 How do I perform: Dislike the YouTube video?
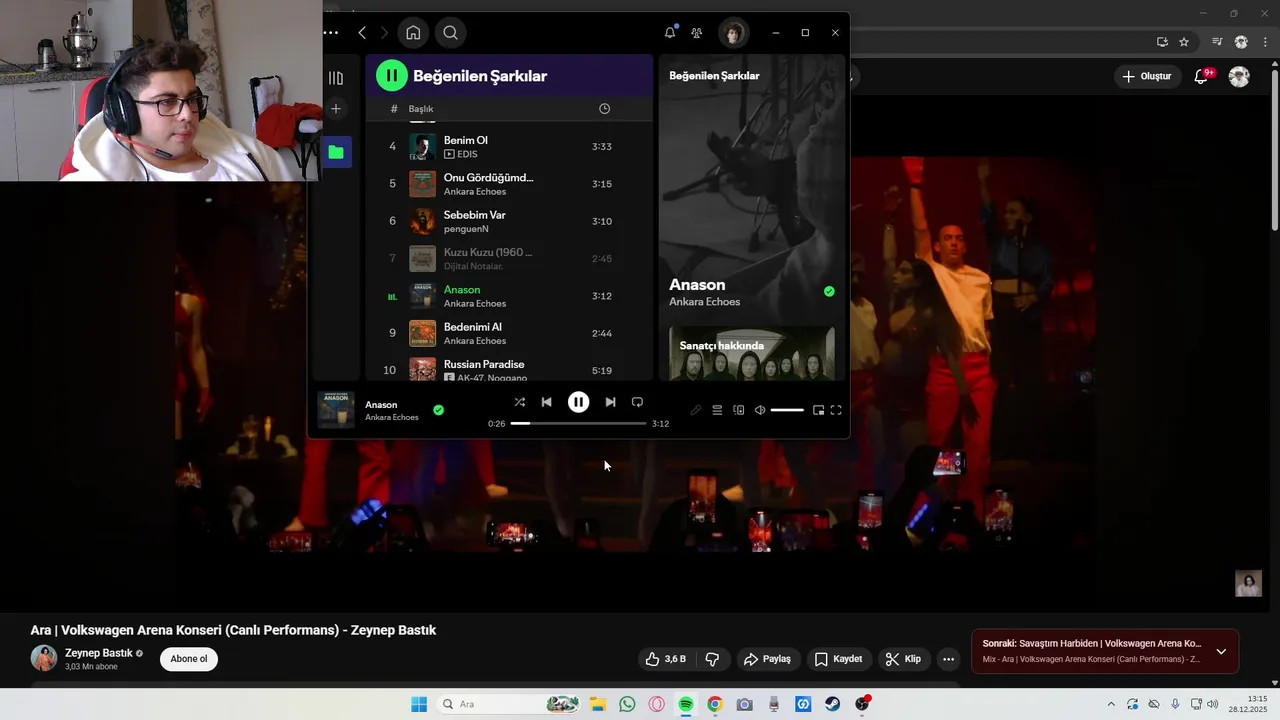[713, 659]
